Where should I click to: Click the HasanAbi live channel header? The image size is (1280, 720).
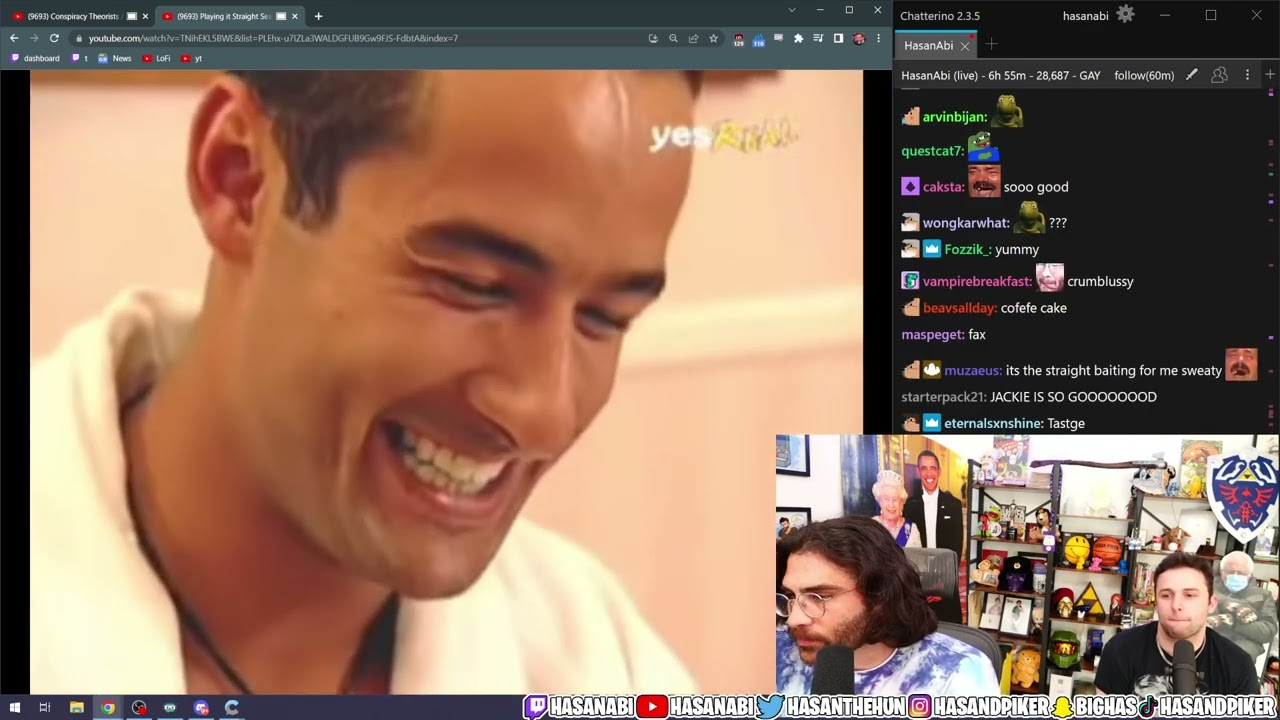tap(1001, 75)
